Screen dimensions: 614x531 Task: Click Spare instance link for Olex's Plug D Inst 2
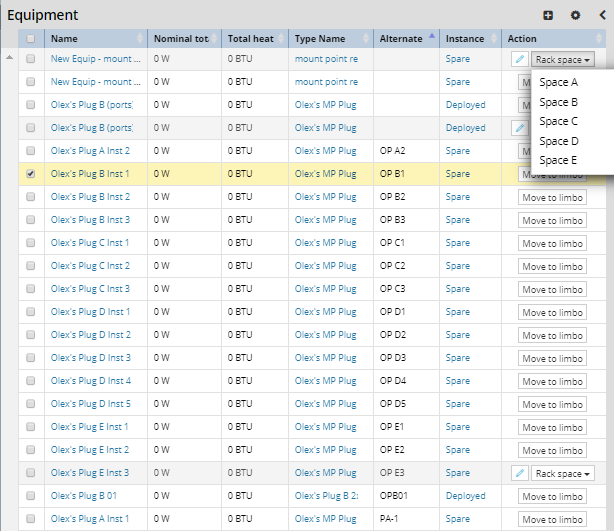[457, 335]
